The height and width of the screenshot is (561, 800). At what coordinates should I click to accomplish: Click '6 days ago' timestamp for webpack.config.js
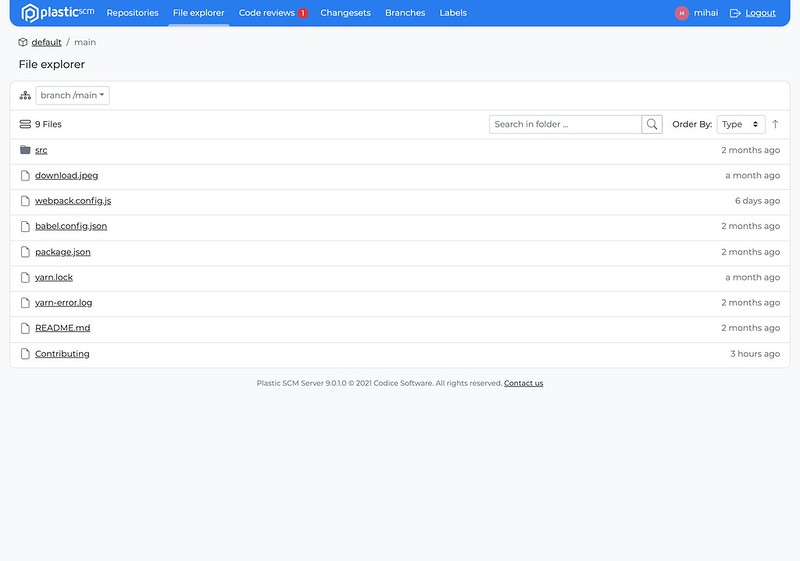click(757, 201)
